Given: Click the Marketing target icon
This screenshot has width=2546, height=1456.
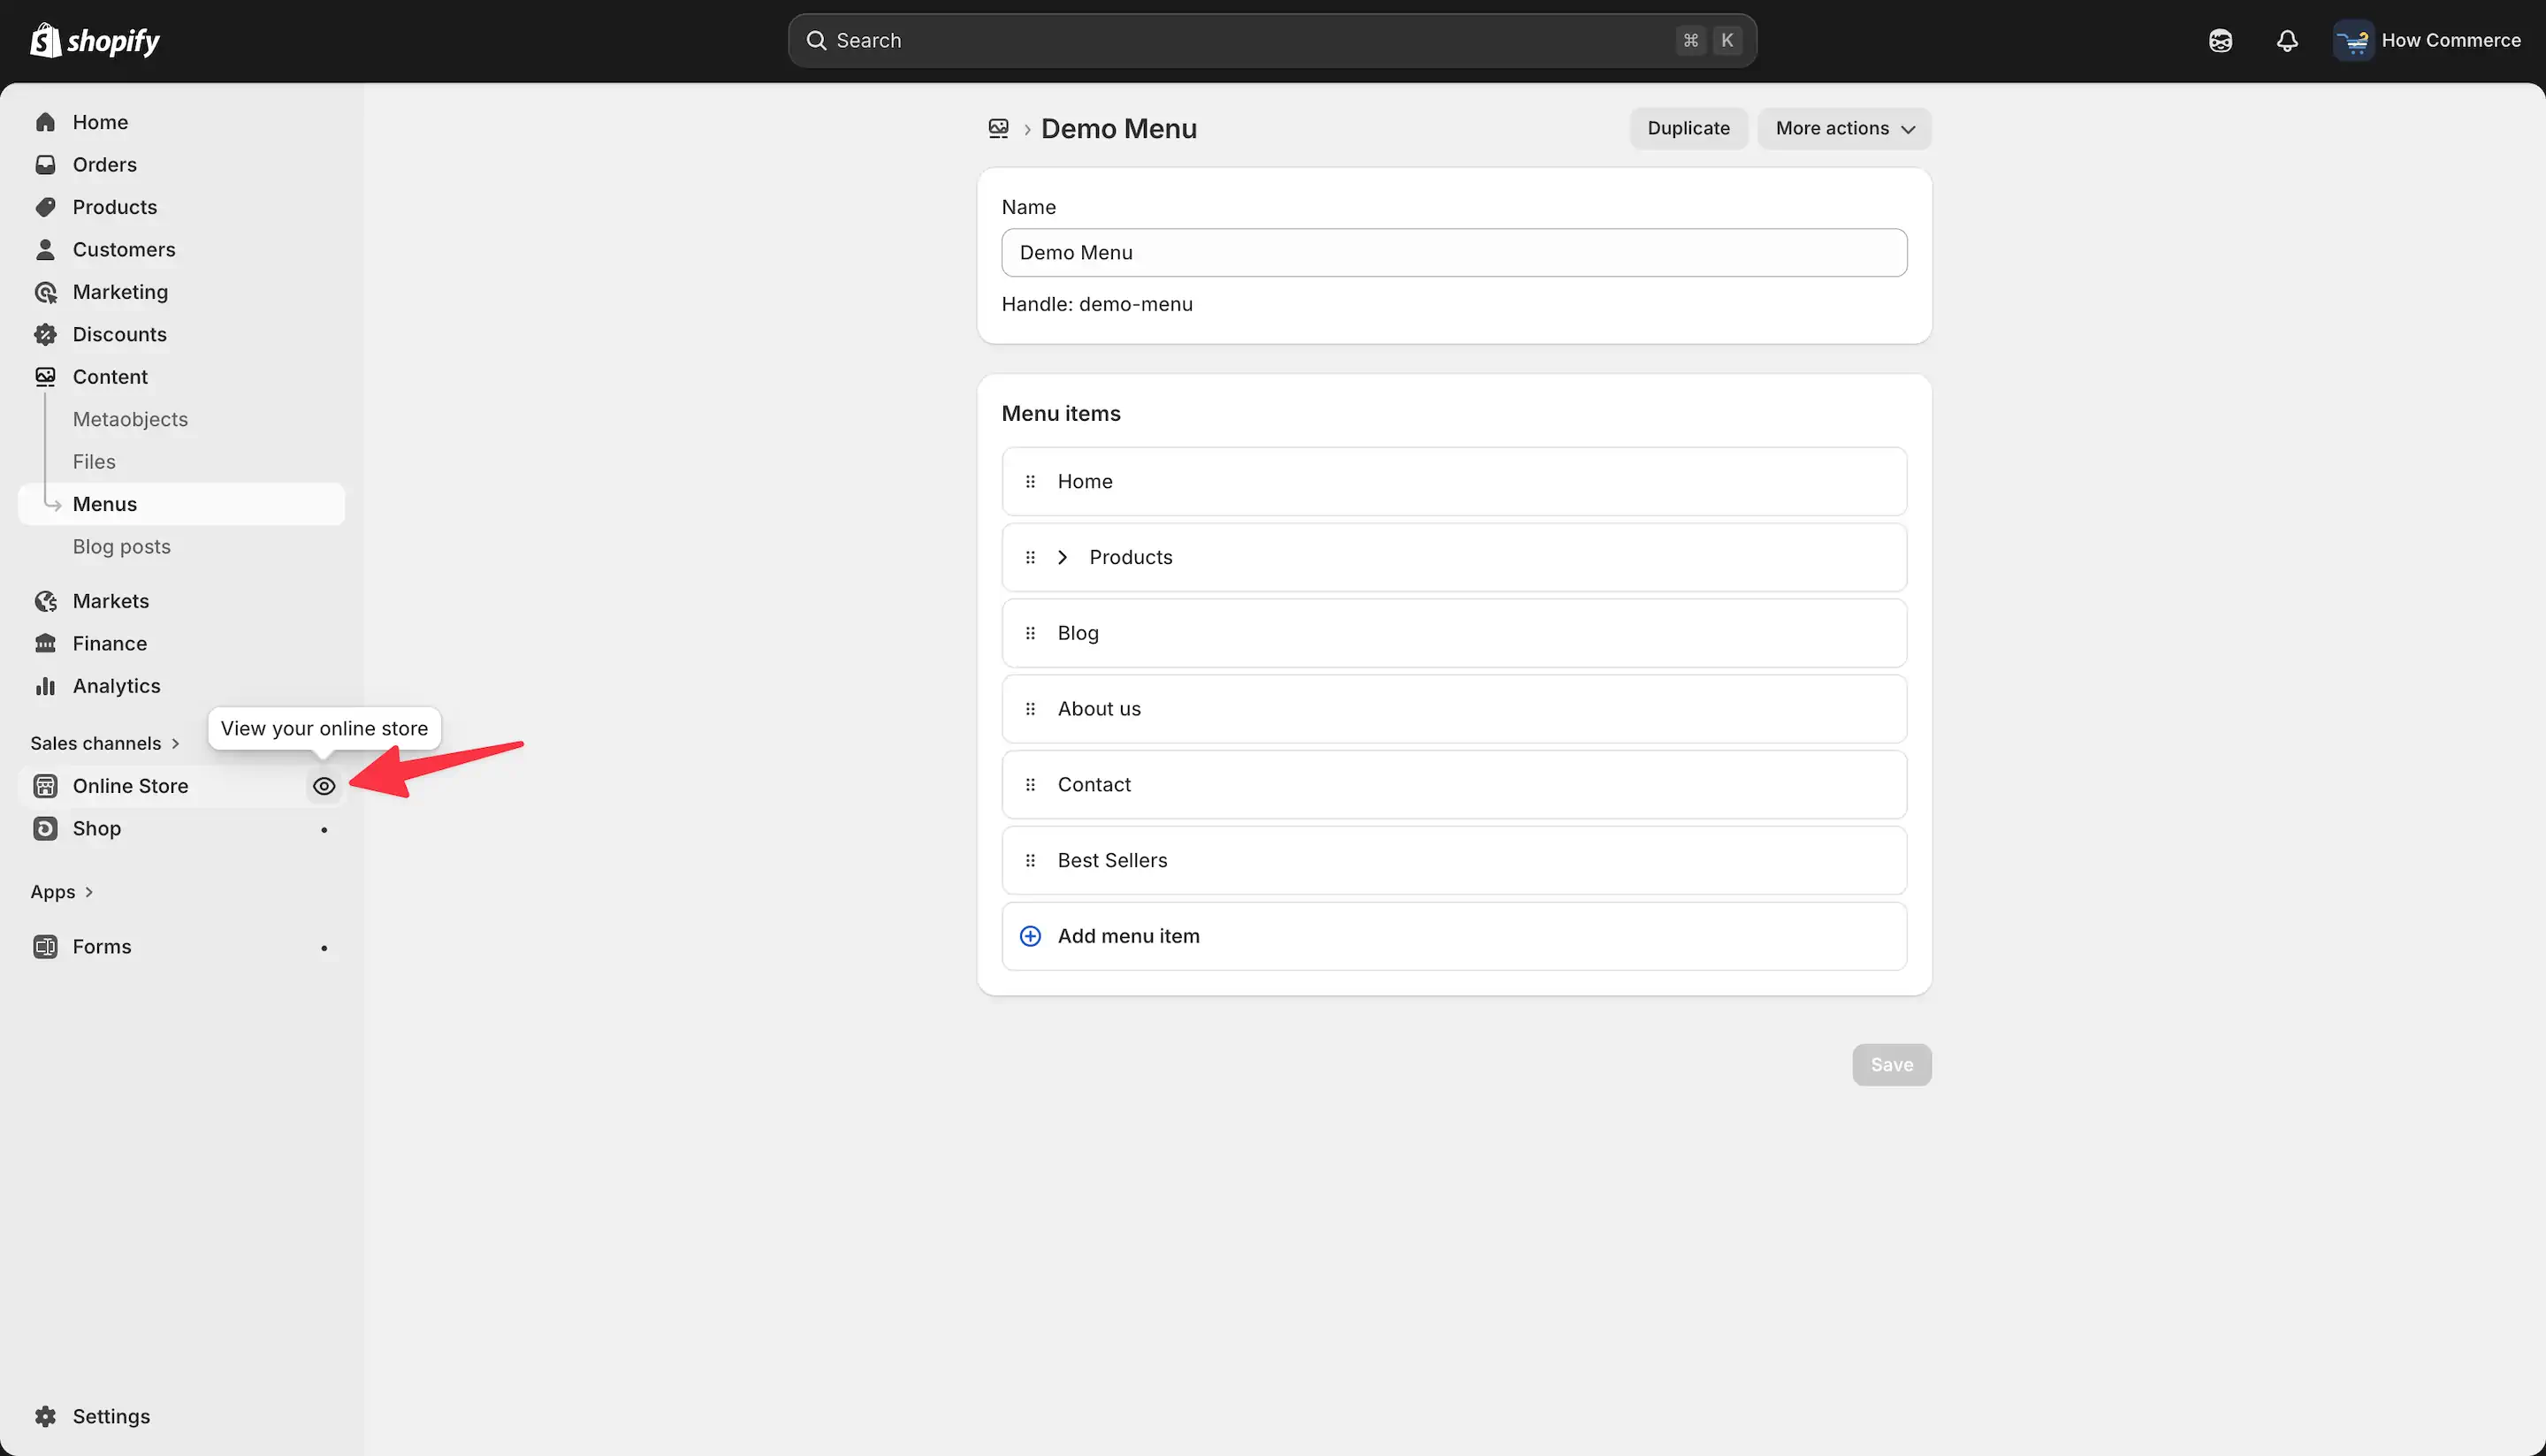Looking at the screenshot, I should pos(45,292).
